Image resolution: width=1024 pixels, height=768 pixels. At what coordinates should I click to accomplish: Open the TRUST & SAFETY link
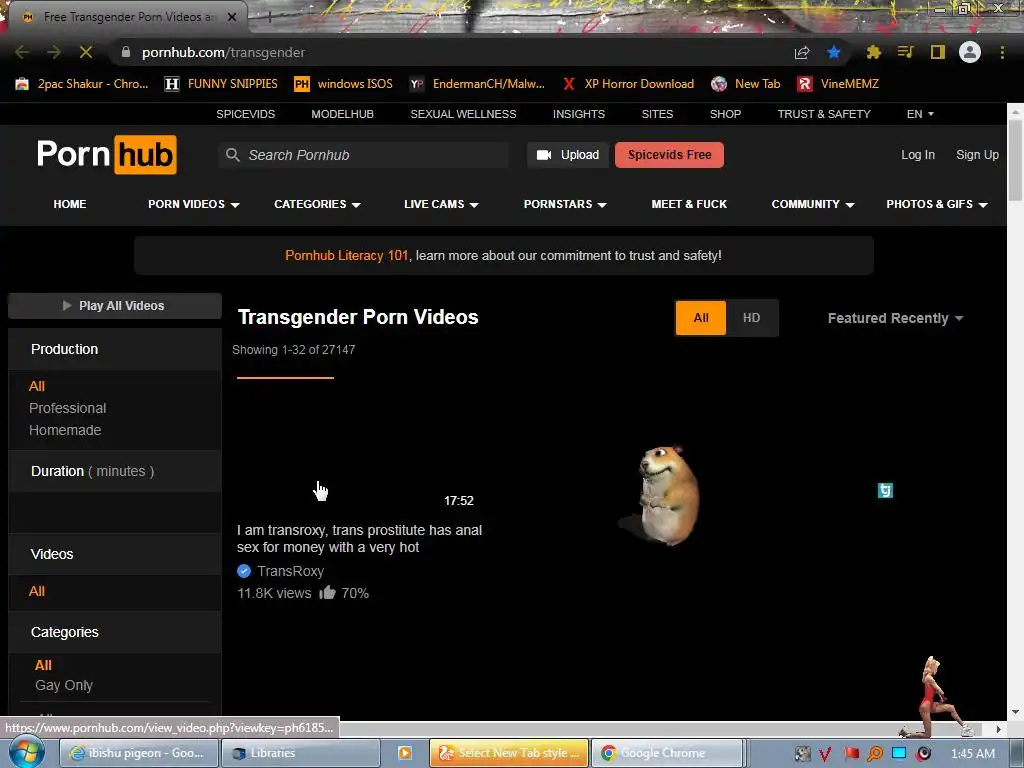point(824,114)
